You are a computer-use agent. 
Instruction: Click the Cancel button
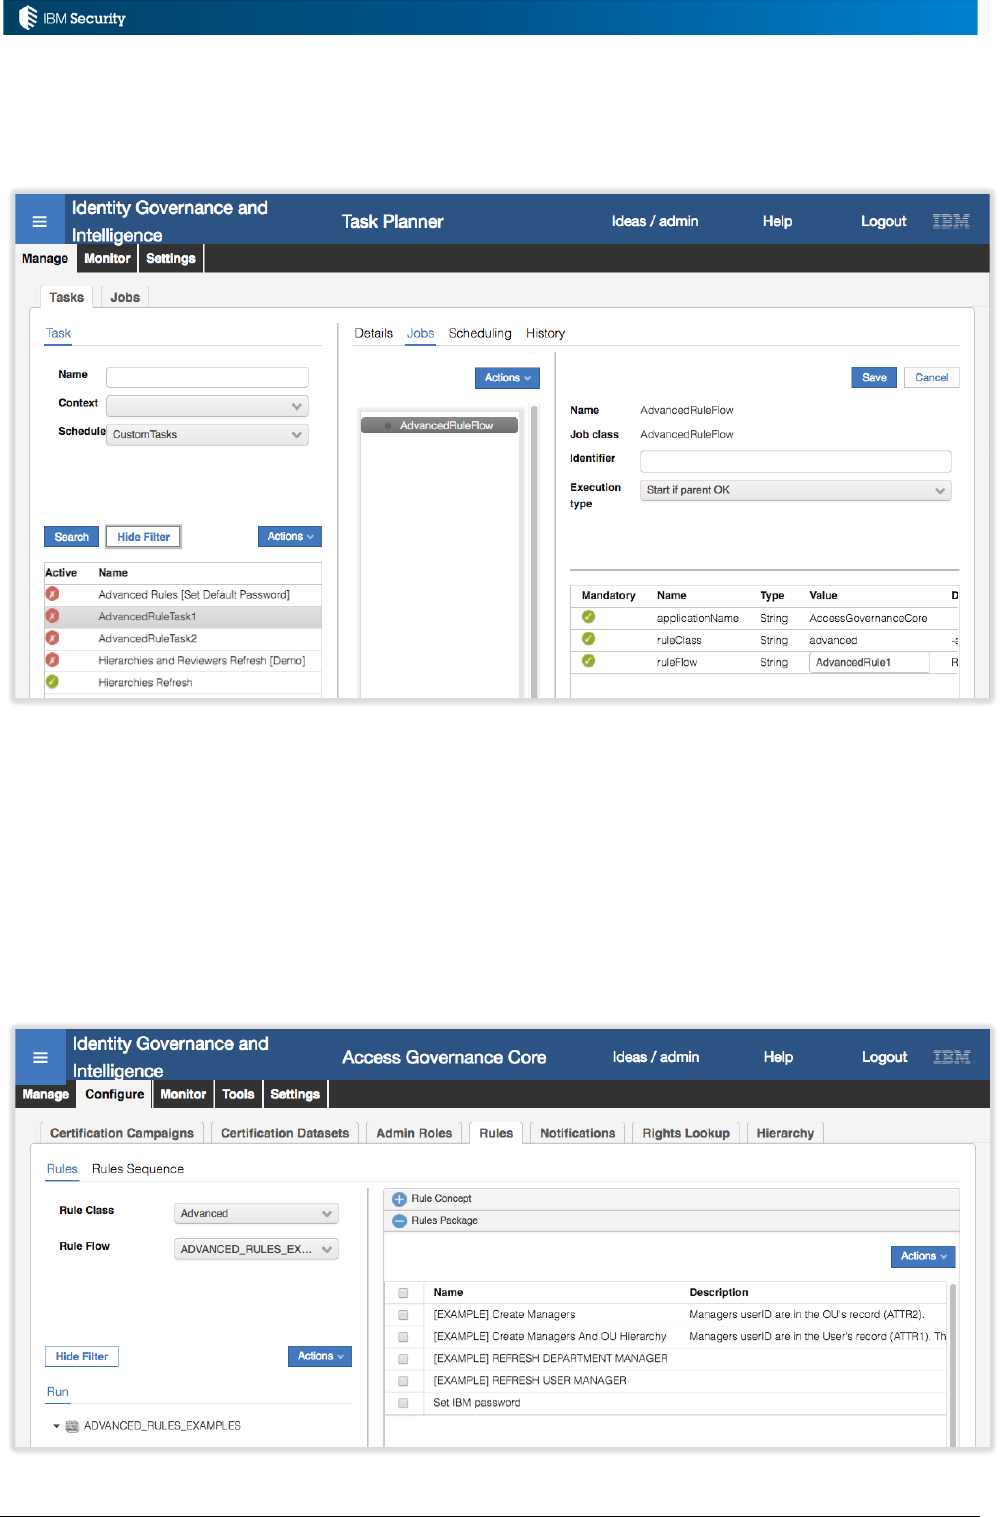[x=932, y=377]
